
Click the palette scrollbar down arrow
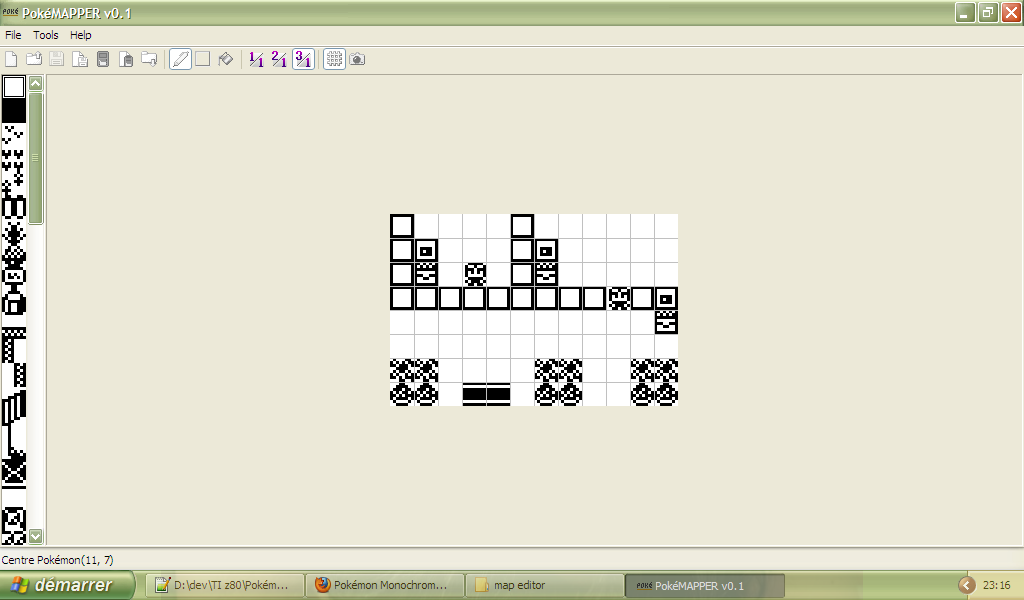pos(36,536)
